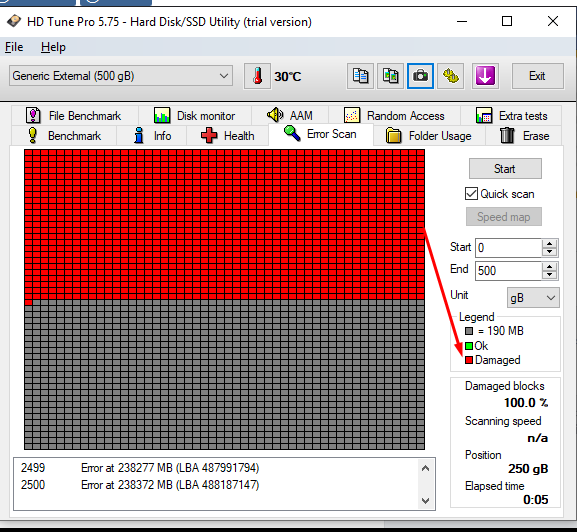Click the copy screenshot to clipboard icon
Screen dimensions: 577x532
pos(390,76)
